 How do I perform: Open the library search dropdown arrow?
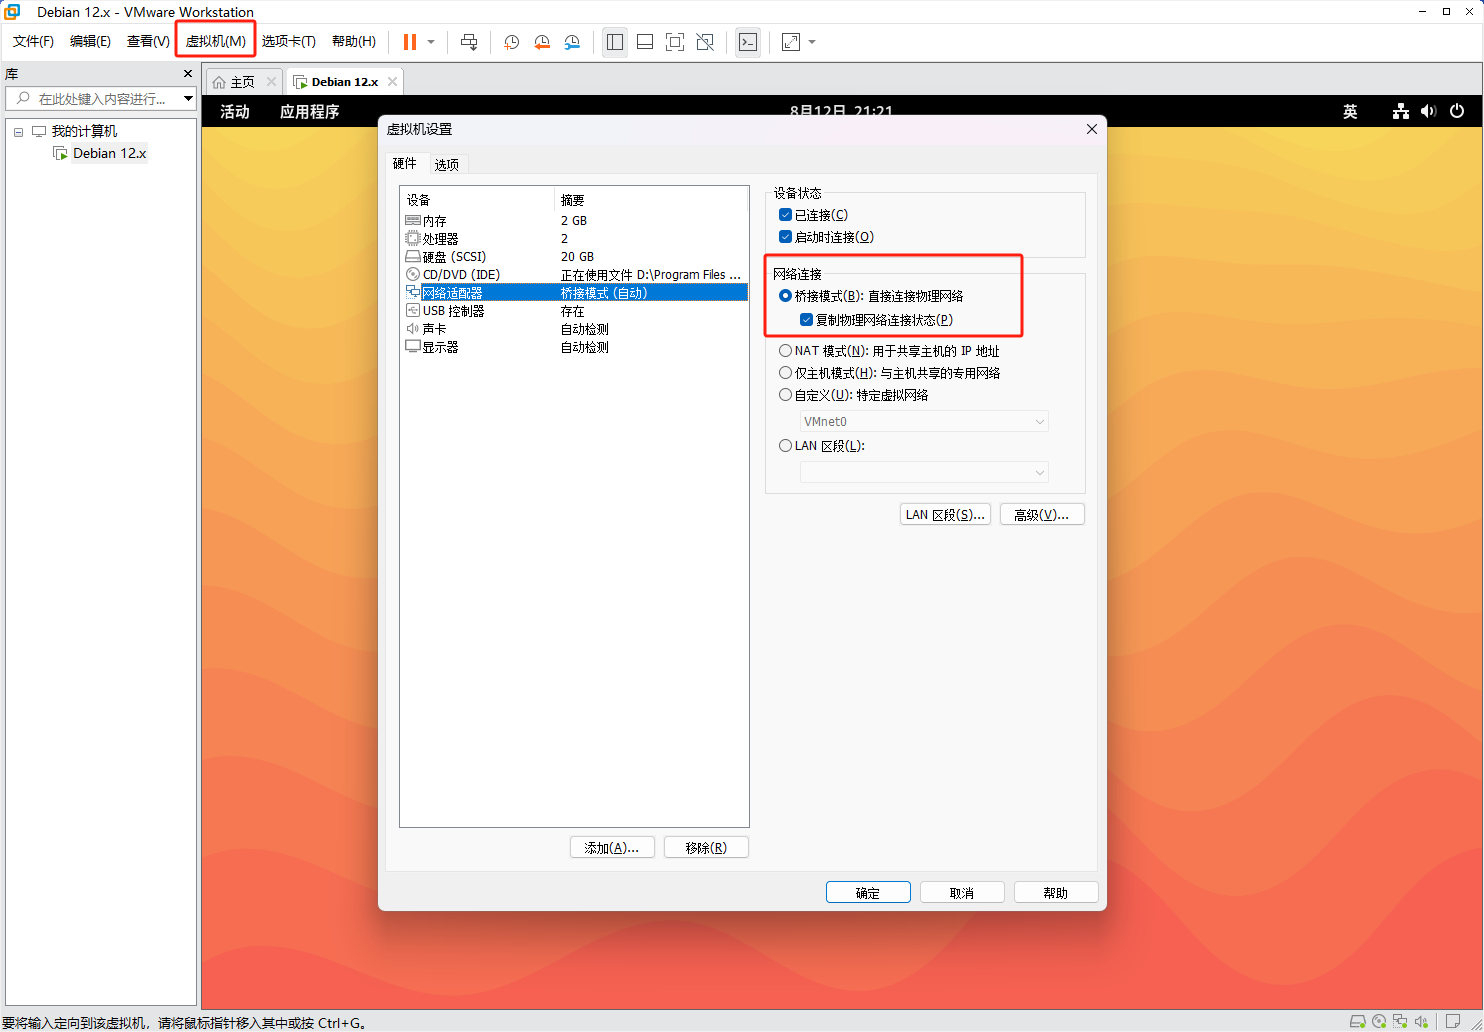pyautogui.click(x=188, y=99)
